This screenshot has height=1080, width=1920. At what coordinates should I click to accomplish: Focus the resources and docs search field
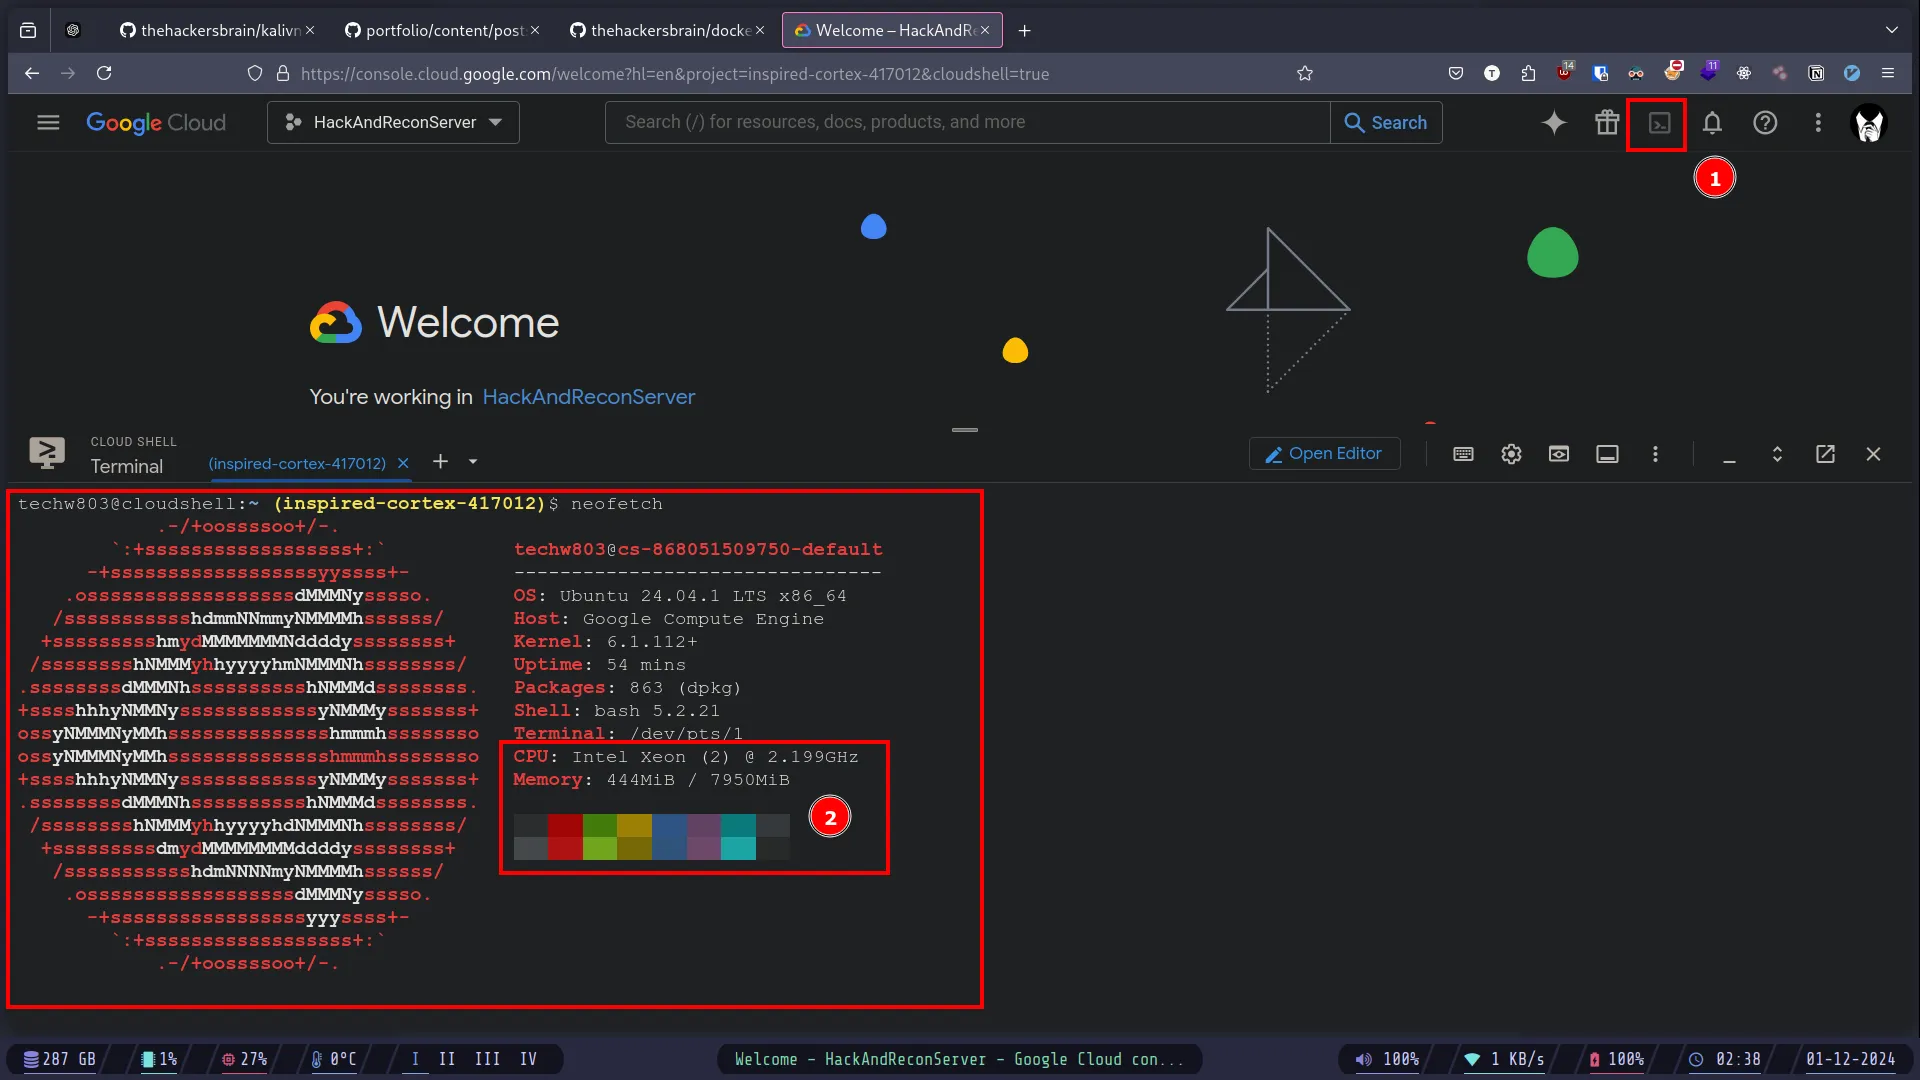click(x=966, y=122)
